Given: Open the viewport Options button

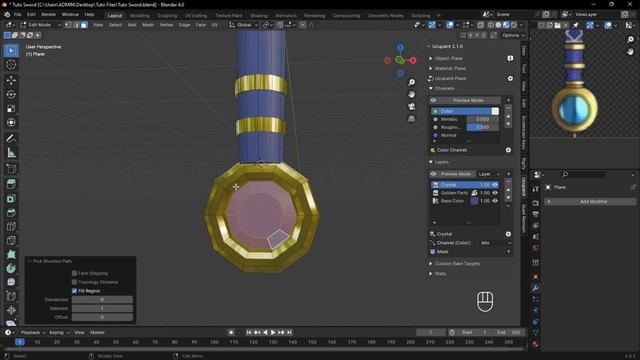Looking at the screenshot, I should click(x=513, y=36).
